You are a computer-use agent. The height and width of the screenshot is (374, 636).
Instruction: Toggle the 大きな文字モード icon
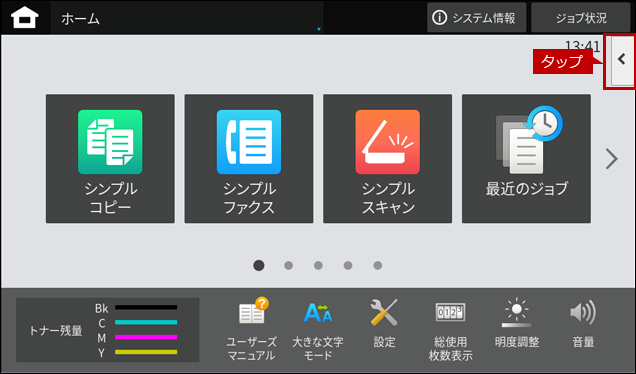[318, 329]
